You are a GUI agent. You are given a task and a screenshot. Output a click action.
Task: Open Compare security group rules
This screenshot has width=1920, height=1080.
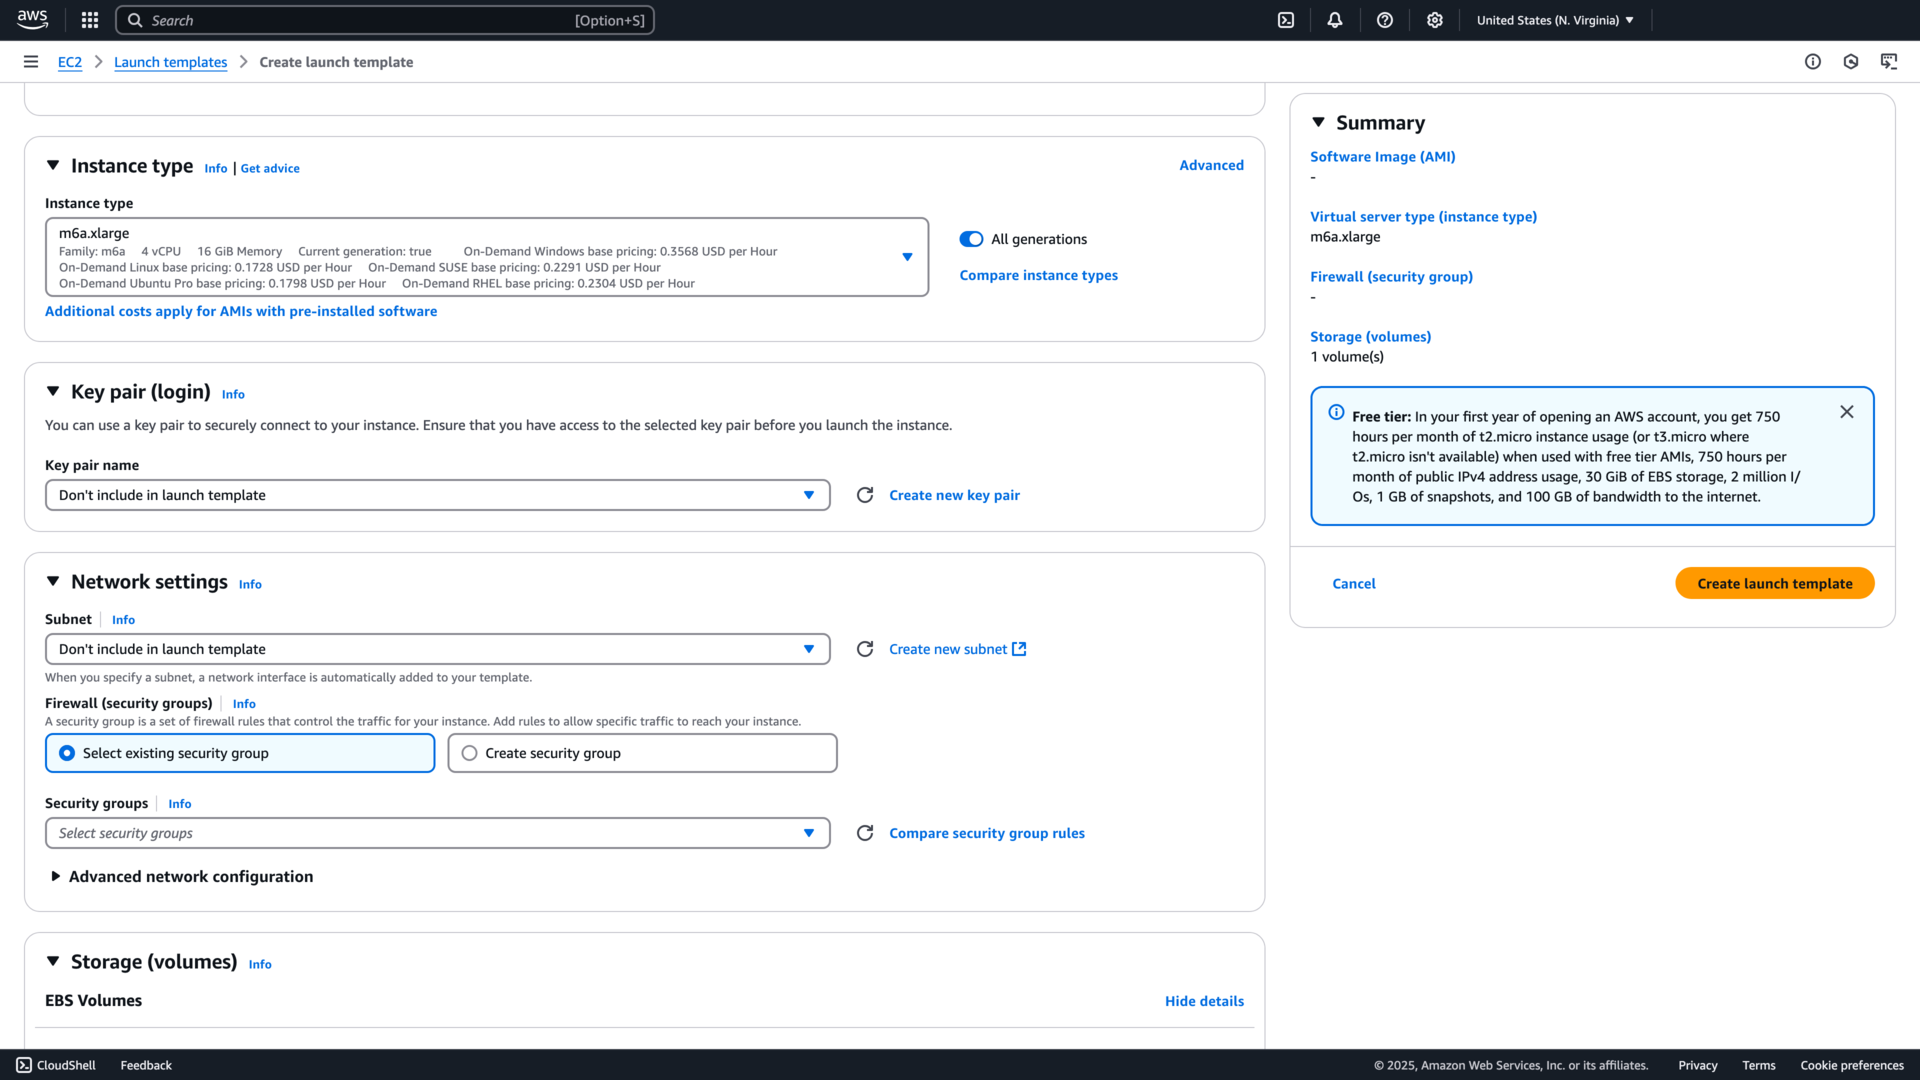[986, 833]
